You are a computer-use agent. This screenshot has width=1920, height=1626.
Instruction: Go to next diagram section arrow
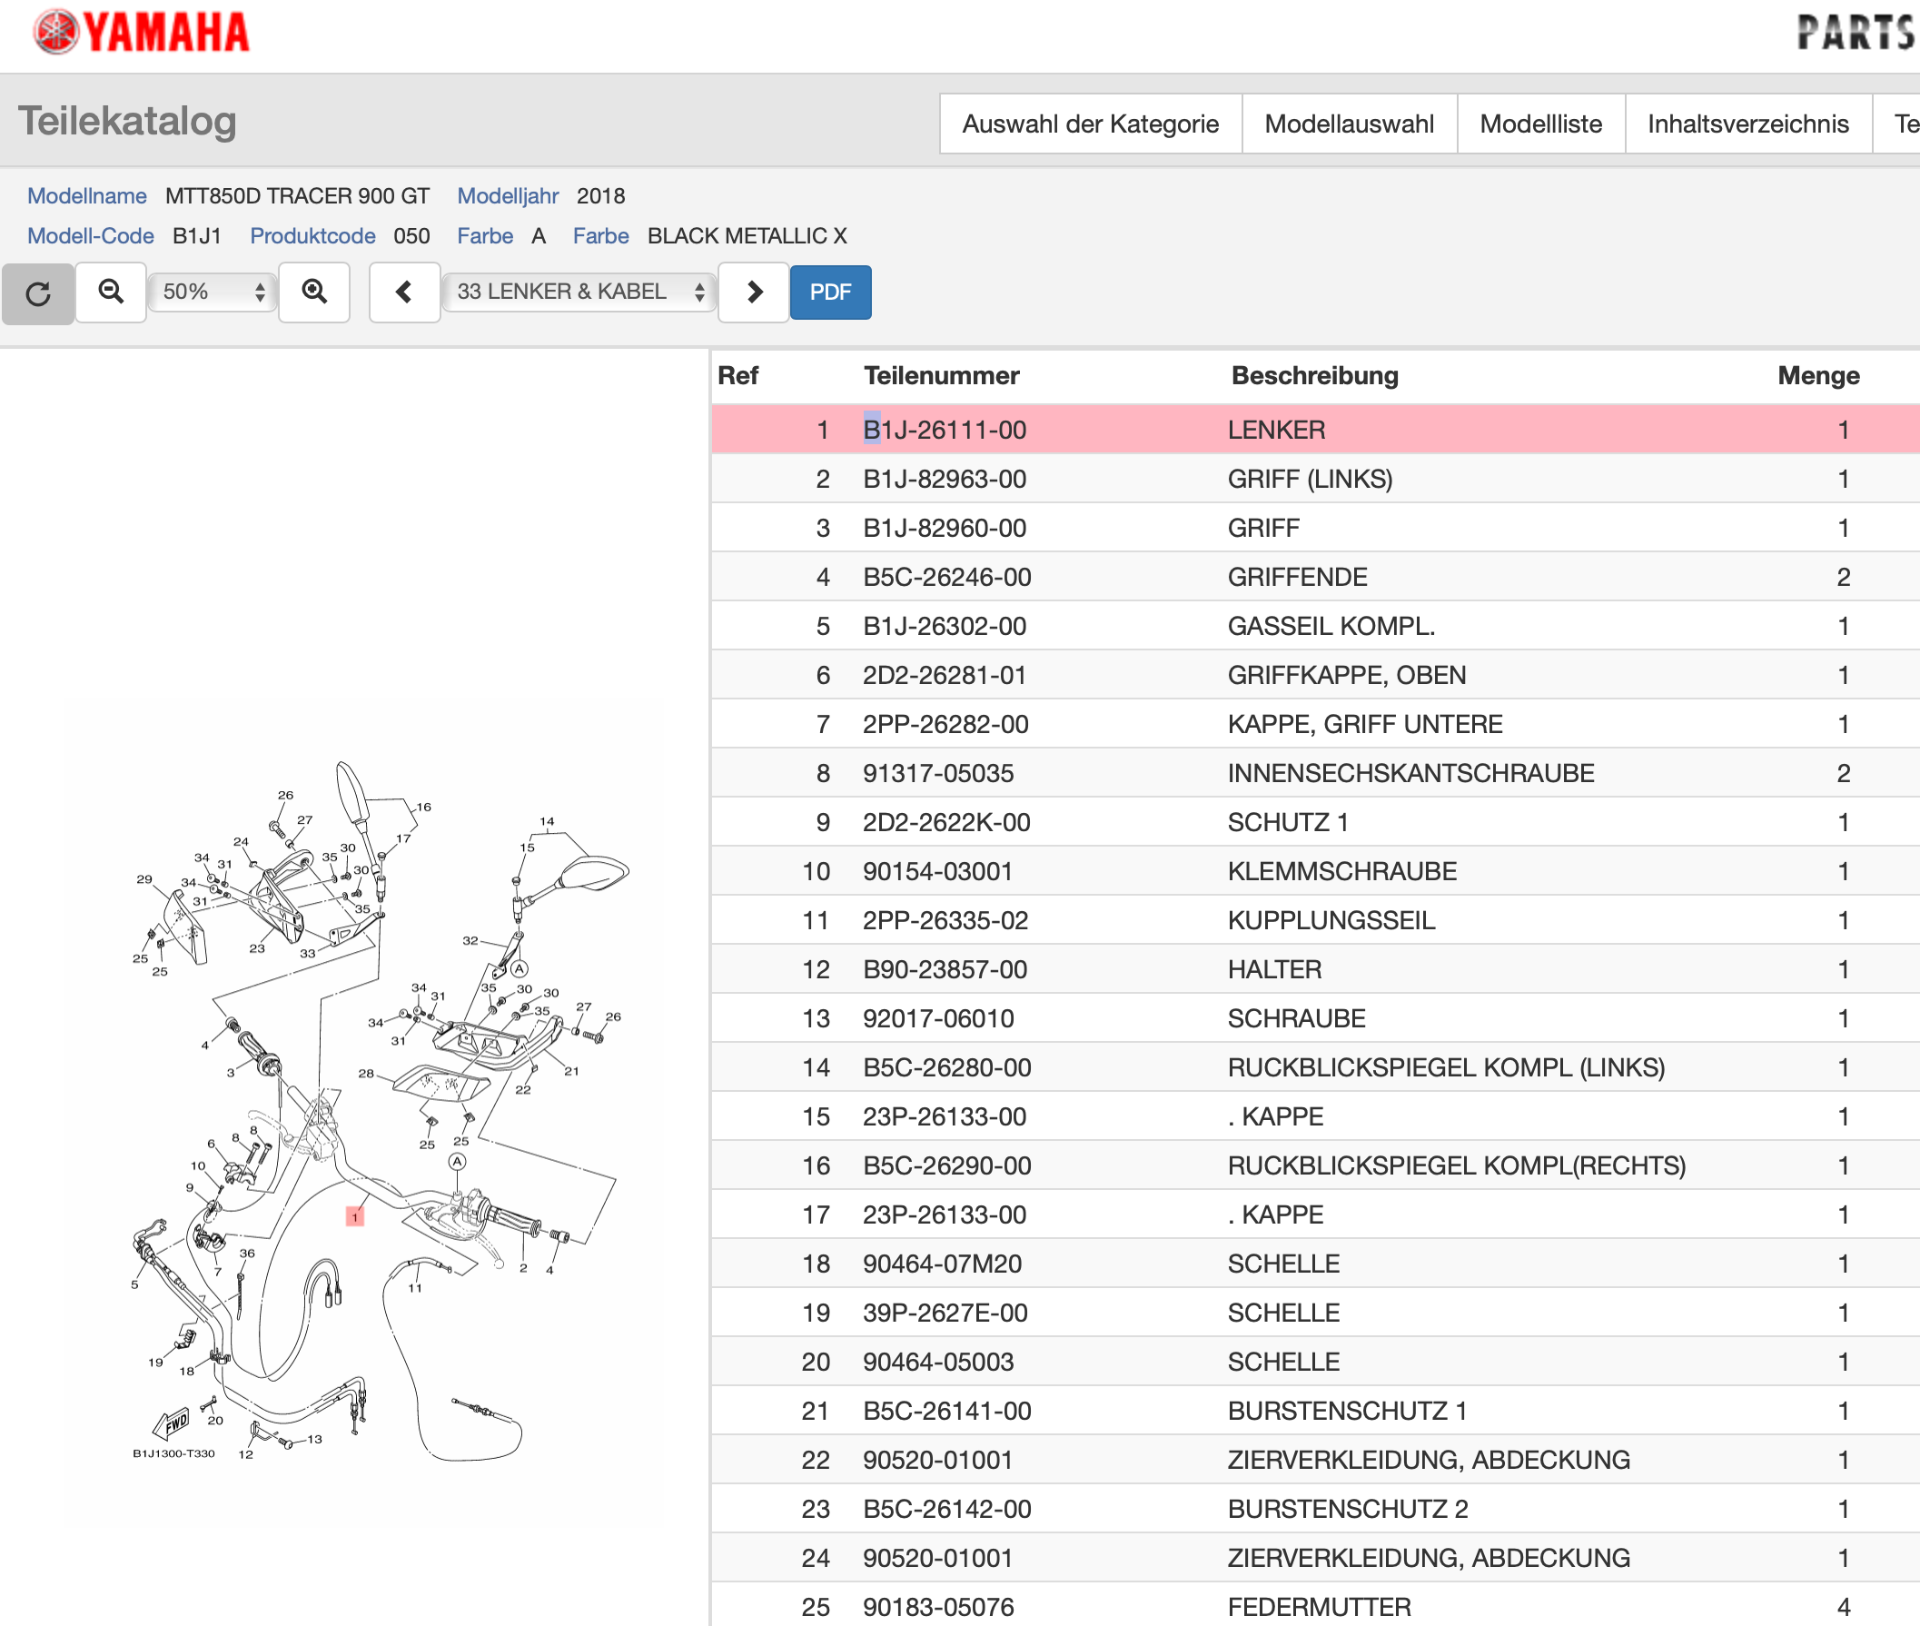[754, 292]
